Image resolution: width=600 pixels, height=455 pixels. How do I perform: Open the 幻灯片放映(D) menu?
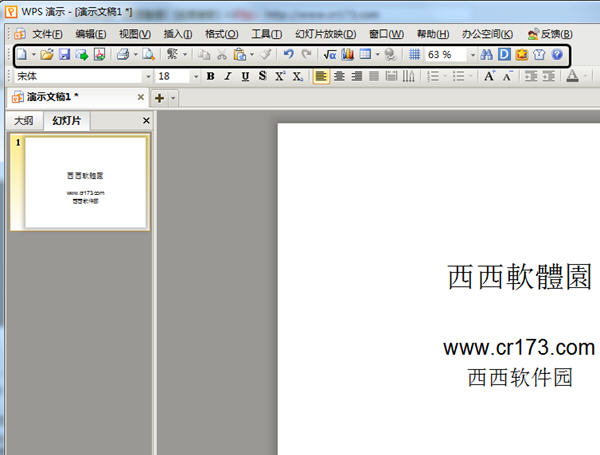point(326,34)
